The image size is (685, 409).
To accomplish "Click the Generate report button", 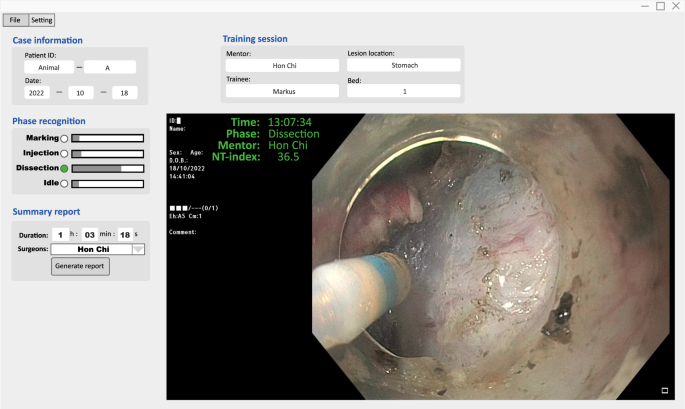I will click(x=80, y=266).
